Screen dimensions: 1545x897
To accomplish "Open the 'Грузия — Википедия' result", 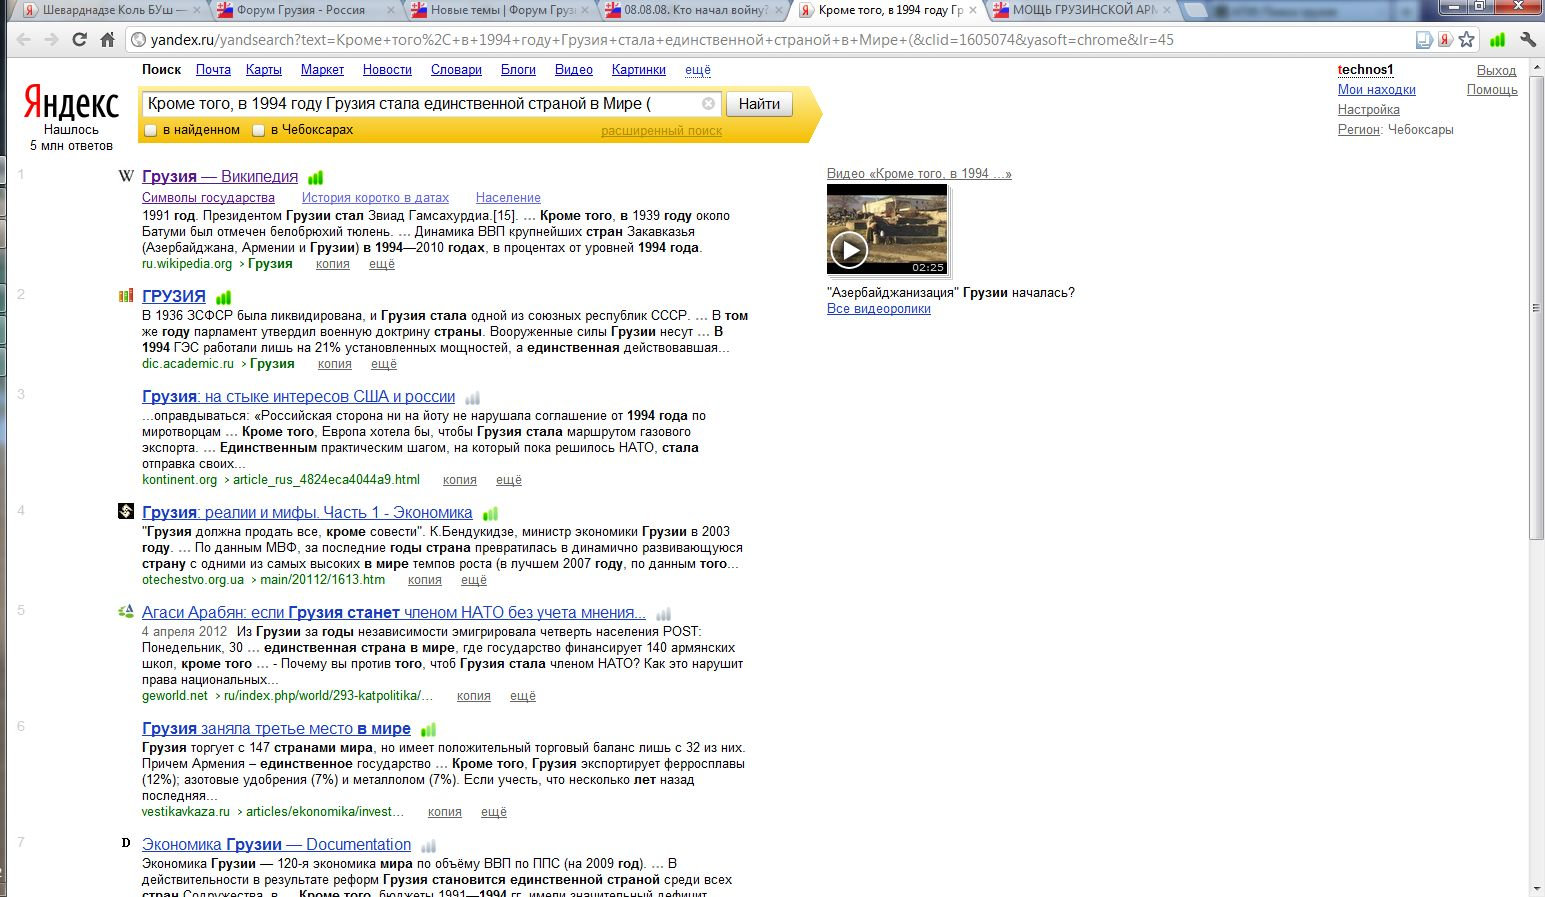I will 220,177.
